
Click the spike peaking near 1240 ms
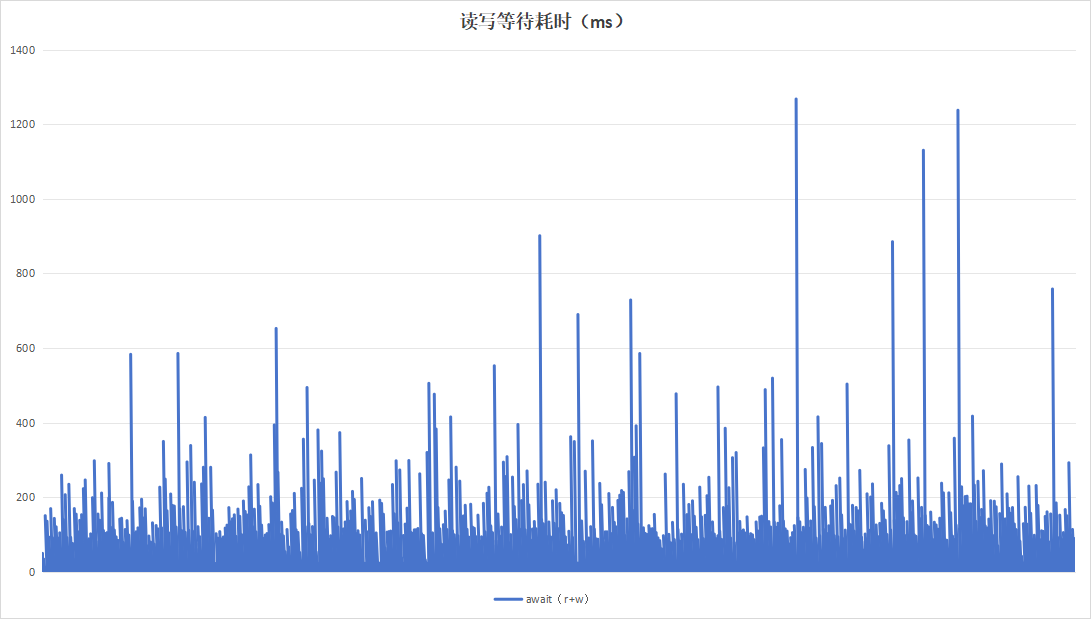click(x=958, y=341)
